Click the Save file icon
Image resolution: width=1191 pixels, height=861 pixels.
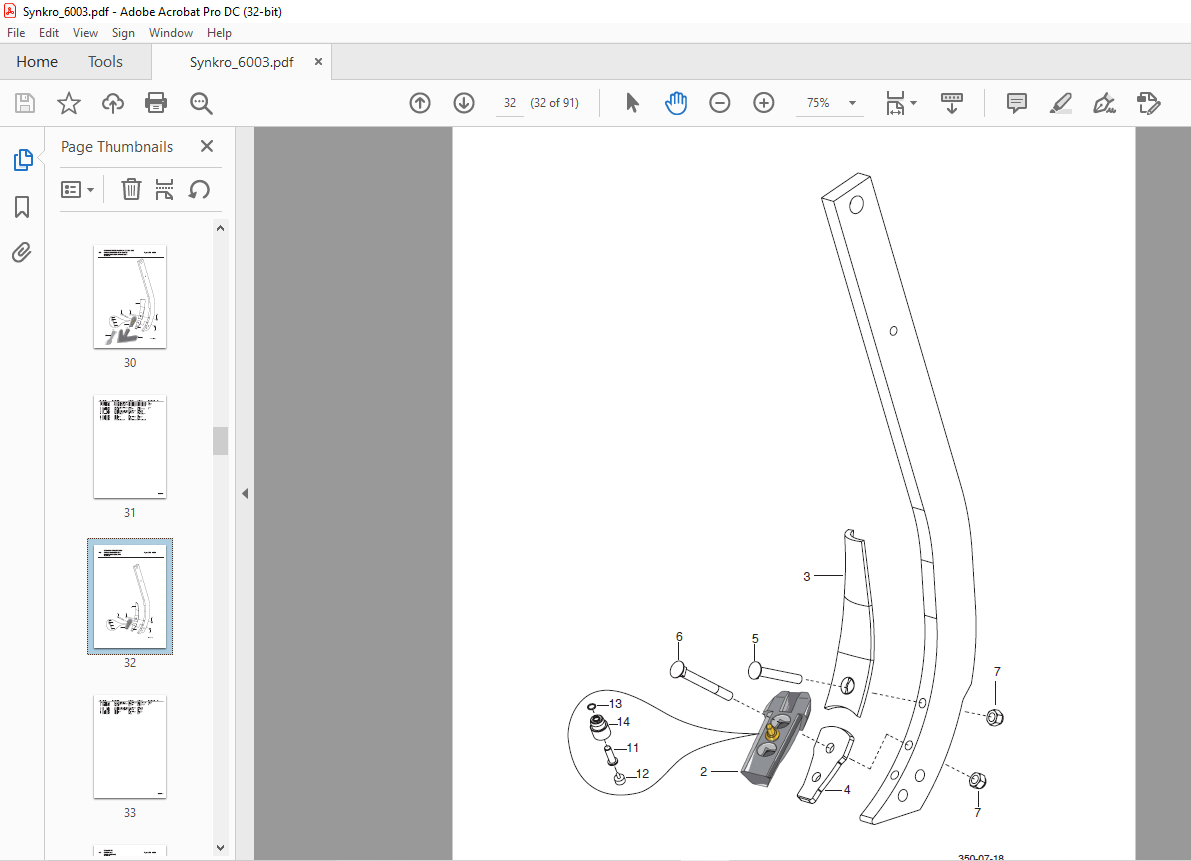tap(25, 102)
